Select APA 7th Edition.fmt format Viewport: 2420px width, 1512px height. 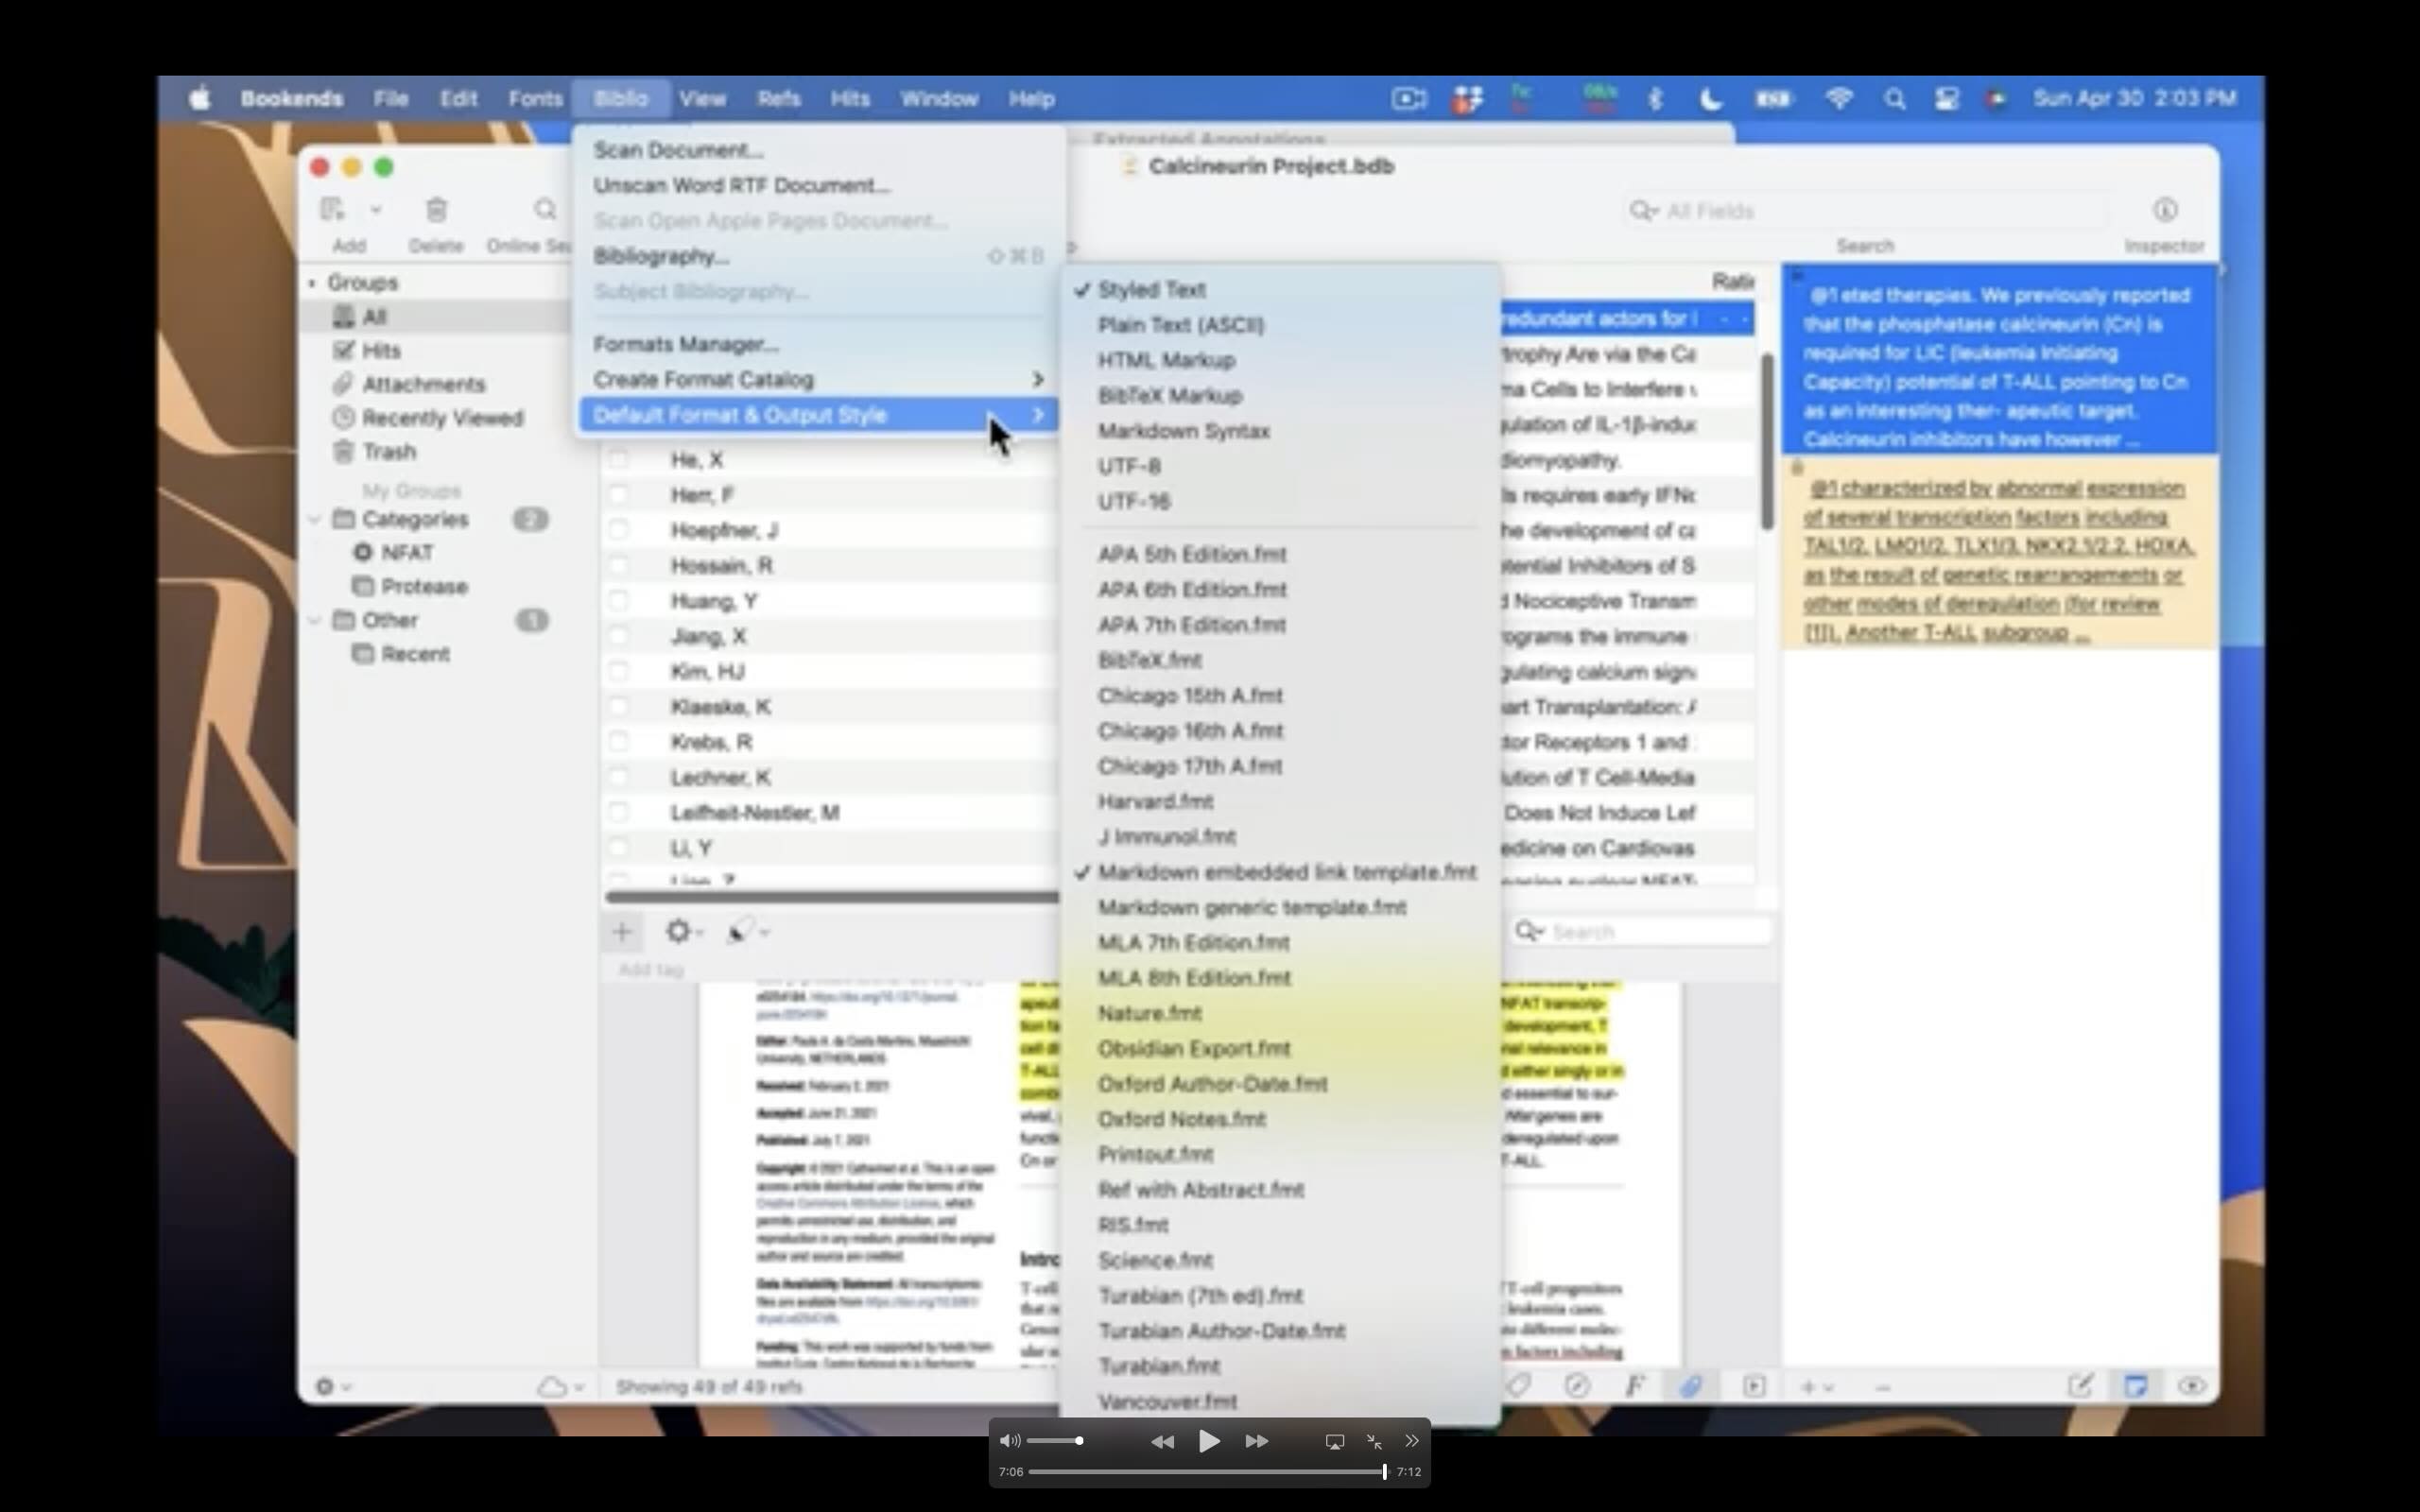click(x=1191, y=625)
